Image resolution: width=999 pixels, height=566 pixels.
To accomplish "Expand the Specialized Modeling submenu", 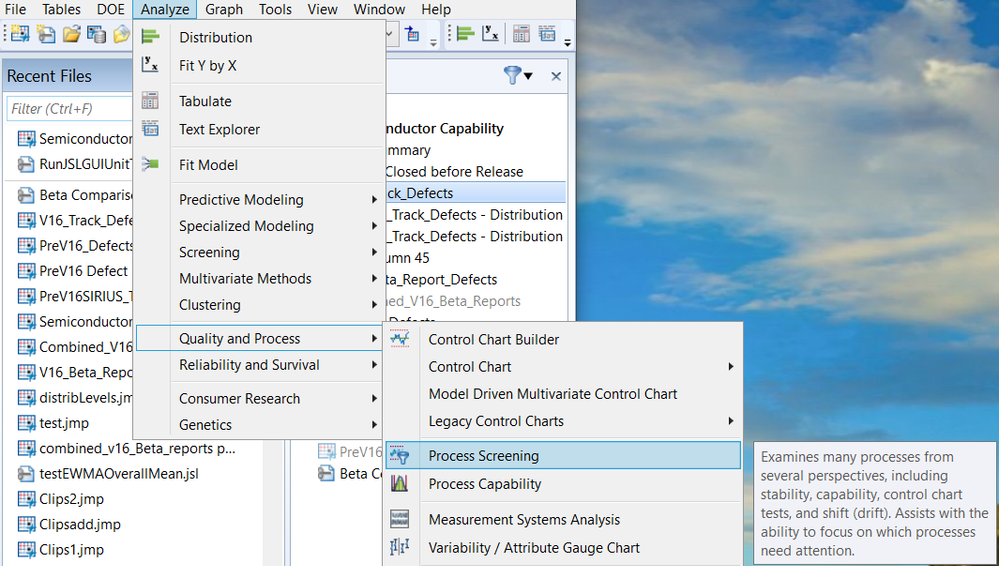I will (375, 226).
